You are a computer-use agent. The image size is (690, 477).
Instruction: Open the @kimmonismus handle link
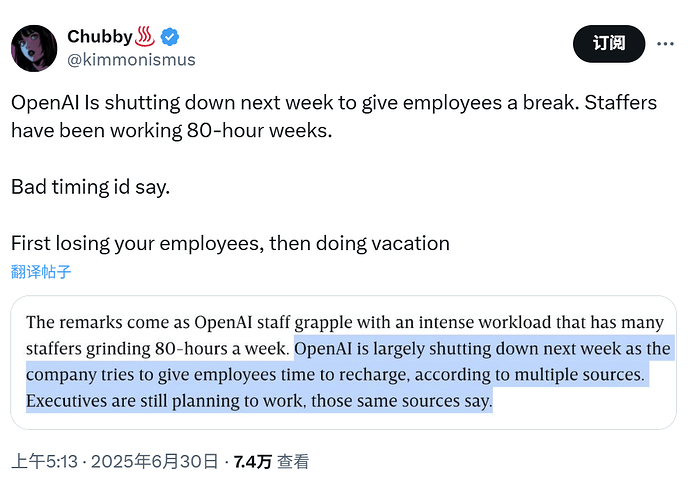click(131, 59)
